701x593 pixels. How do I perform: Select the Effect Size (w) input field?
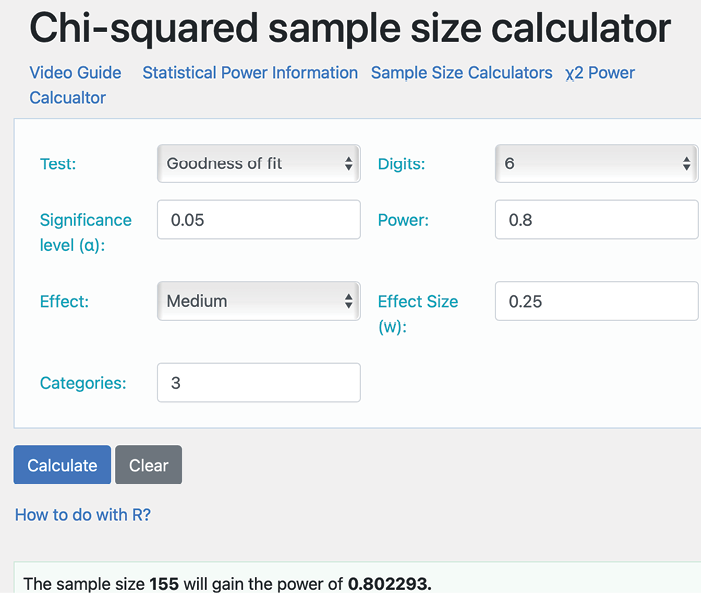(596, 301)
